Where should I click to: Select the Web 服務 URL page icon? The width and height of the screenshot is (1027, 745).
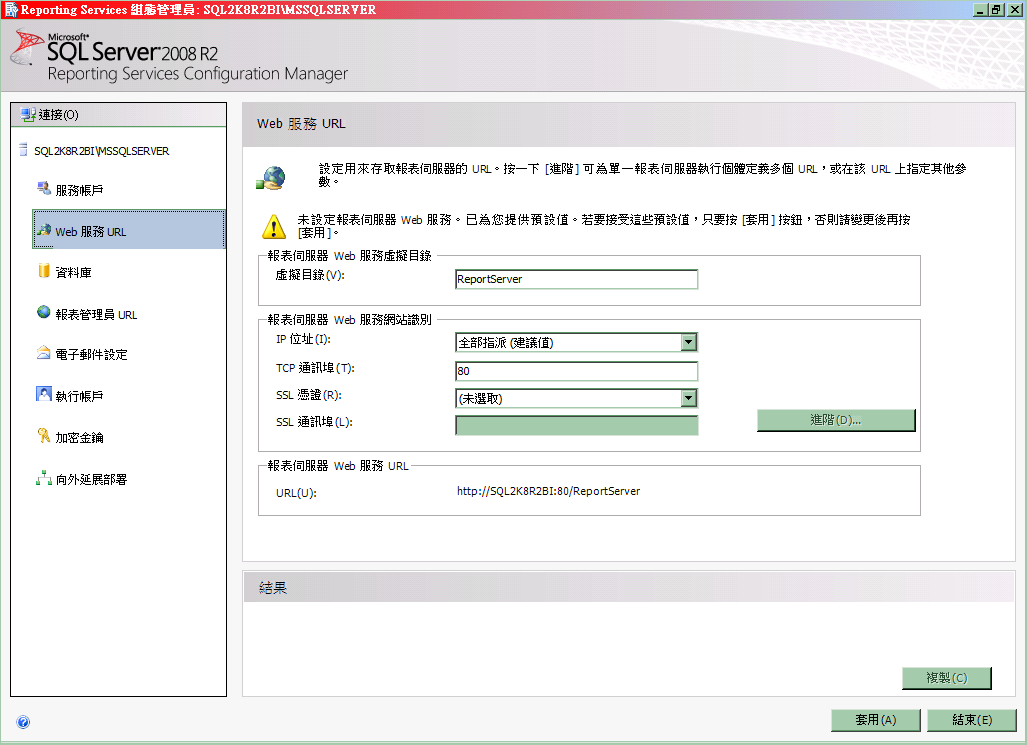click(44, 229)
